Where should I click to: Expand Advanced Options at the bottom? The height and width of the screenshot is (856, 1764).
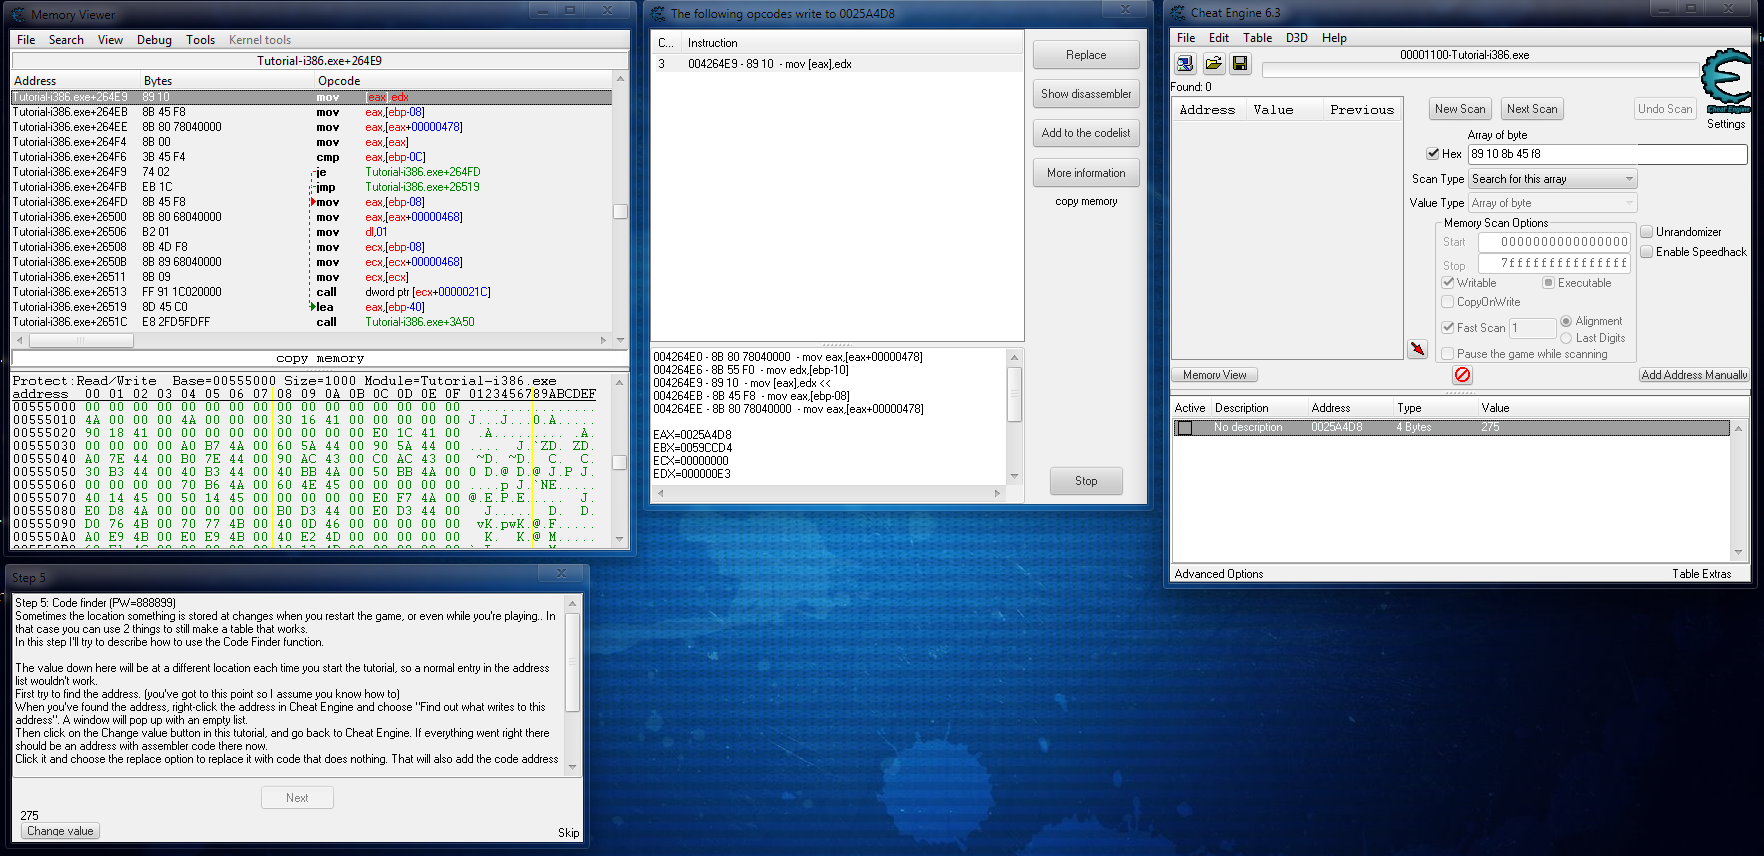click(x=1218, y=574)
